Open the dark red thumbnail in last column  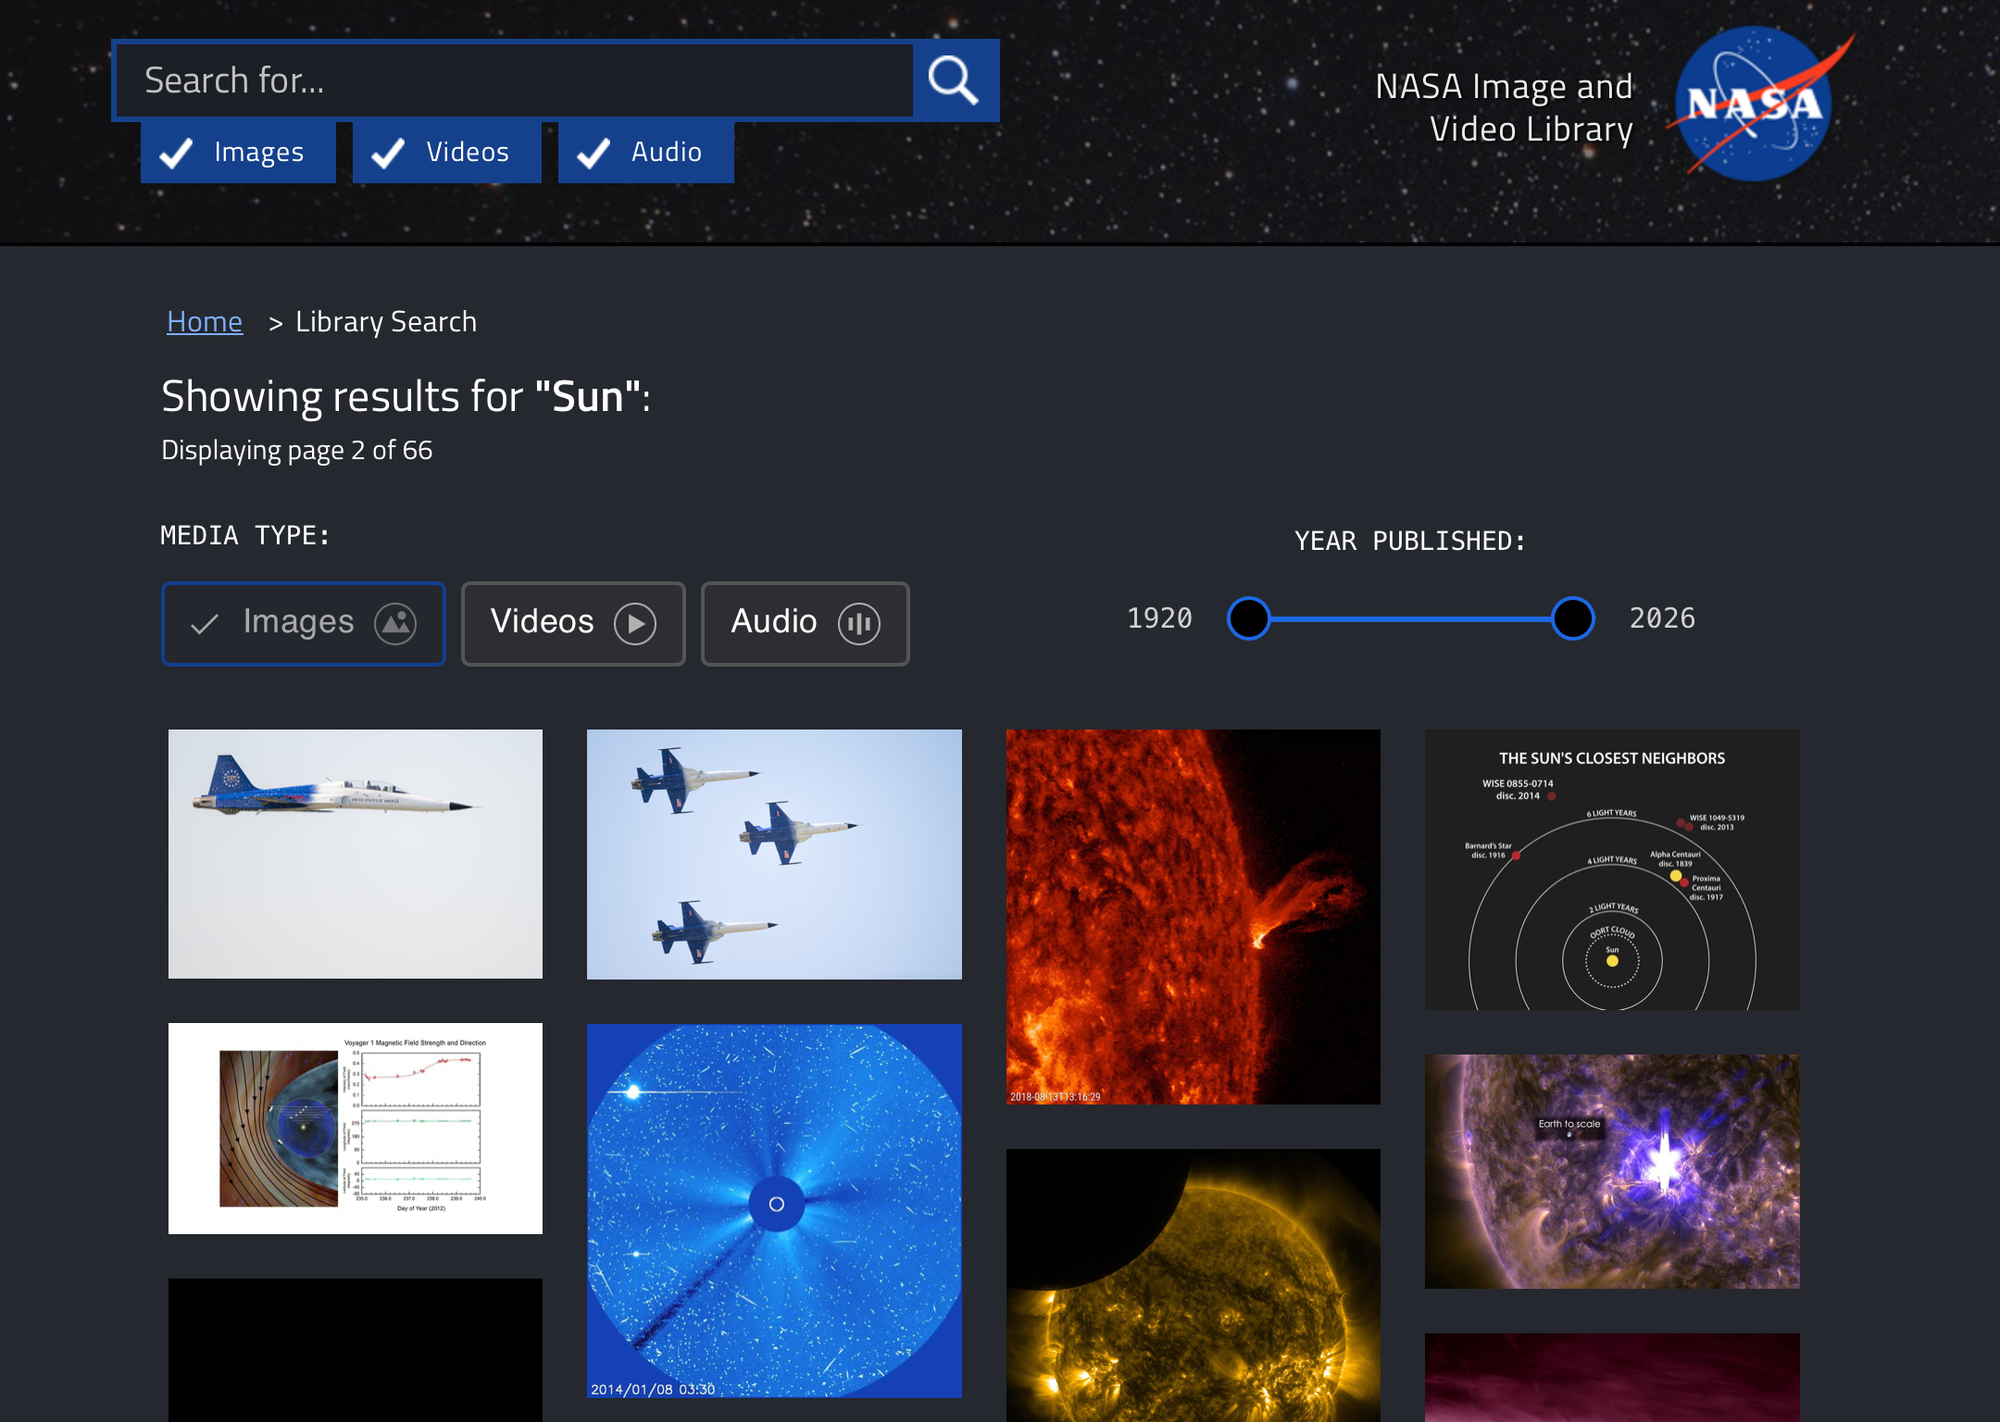[x=1612, y=1377]
